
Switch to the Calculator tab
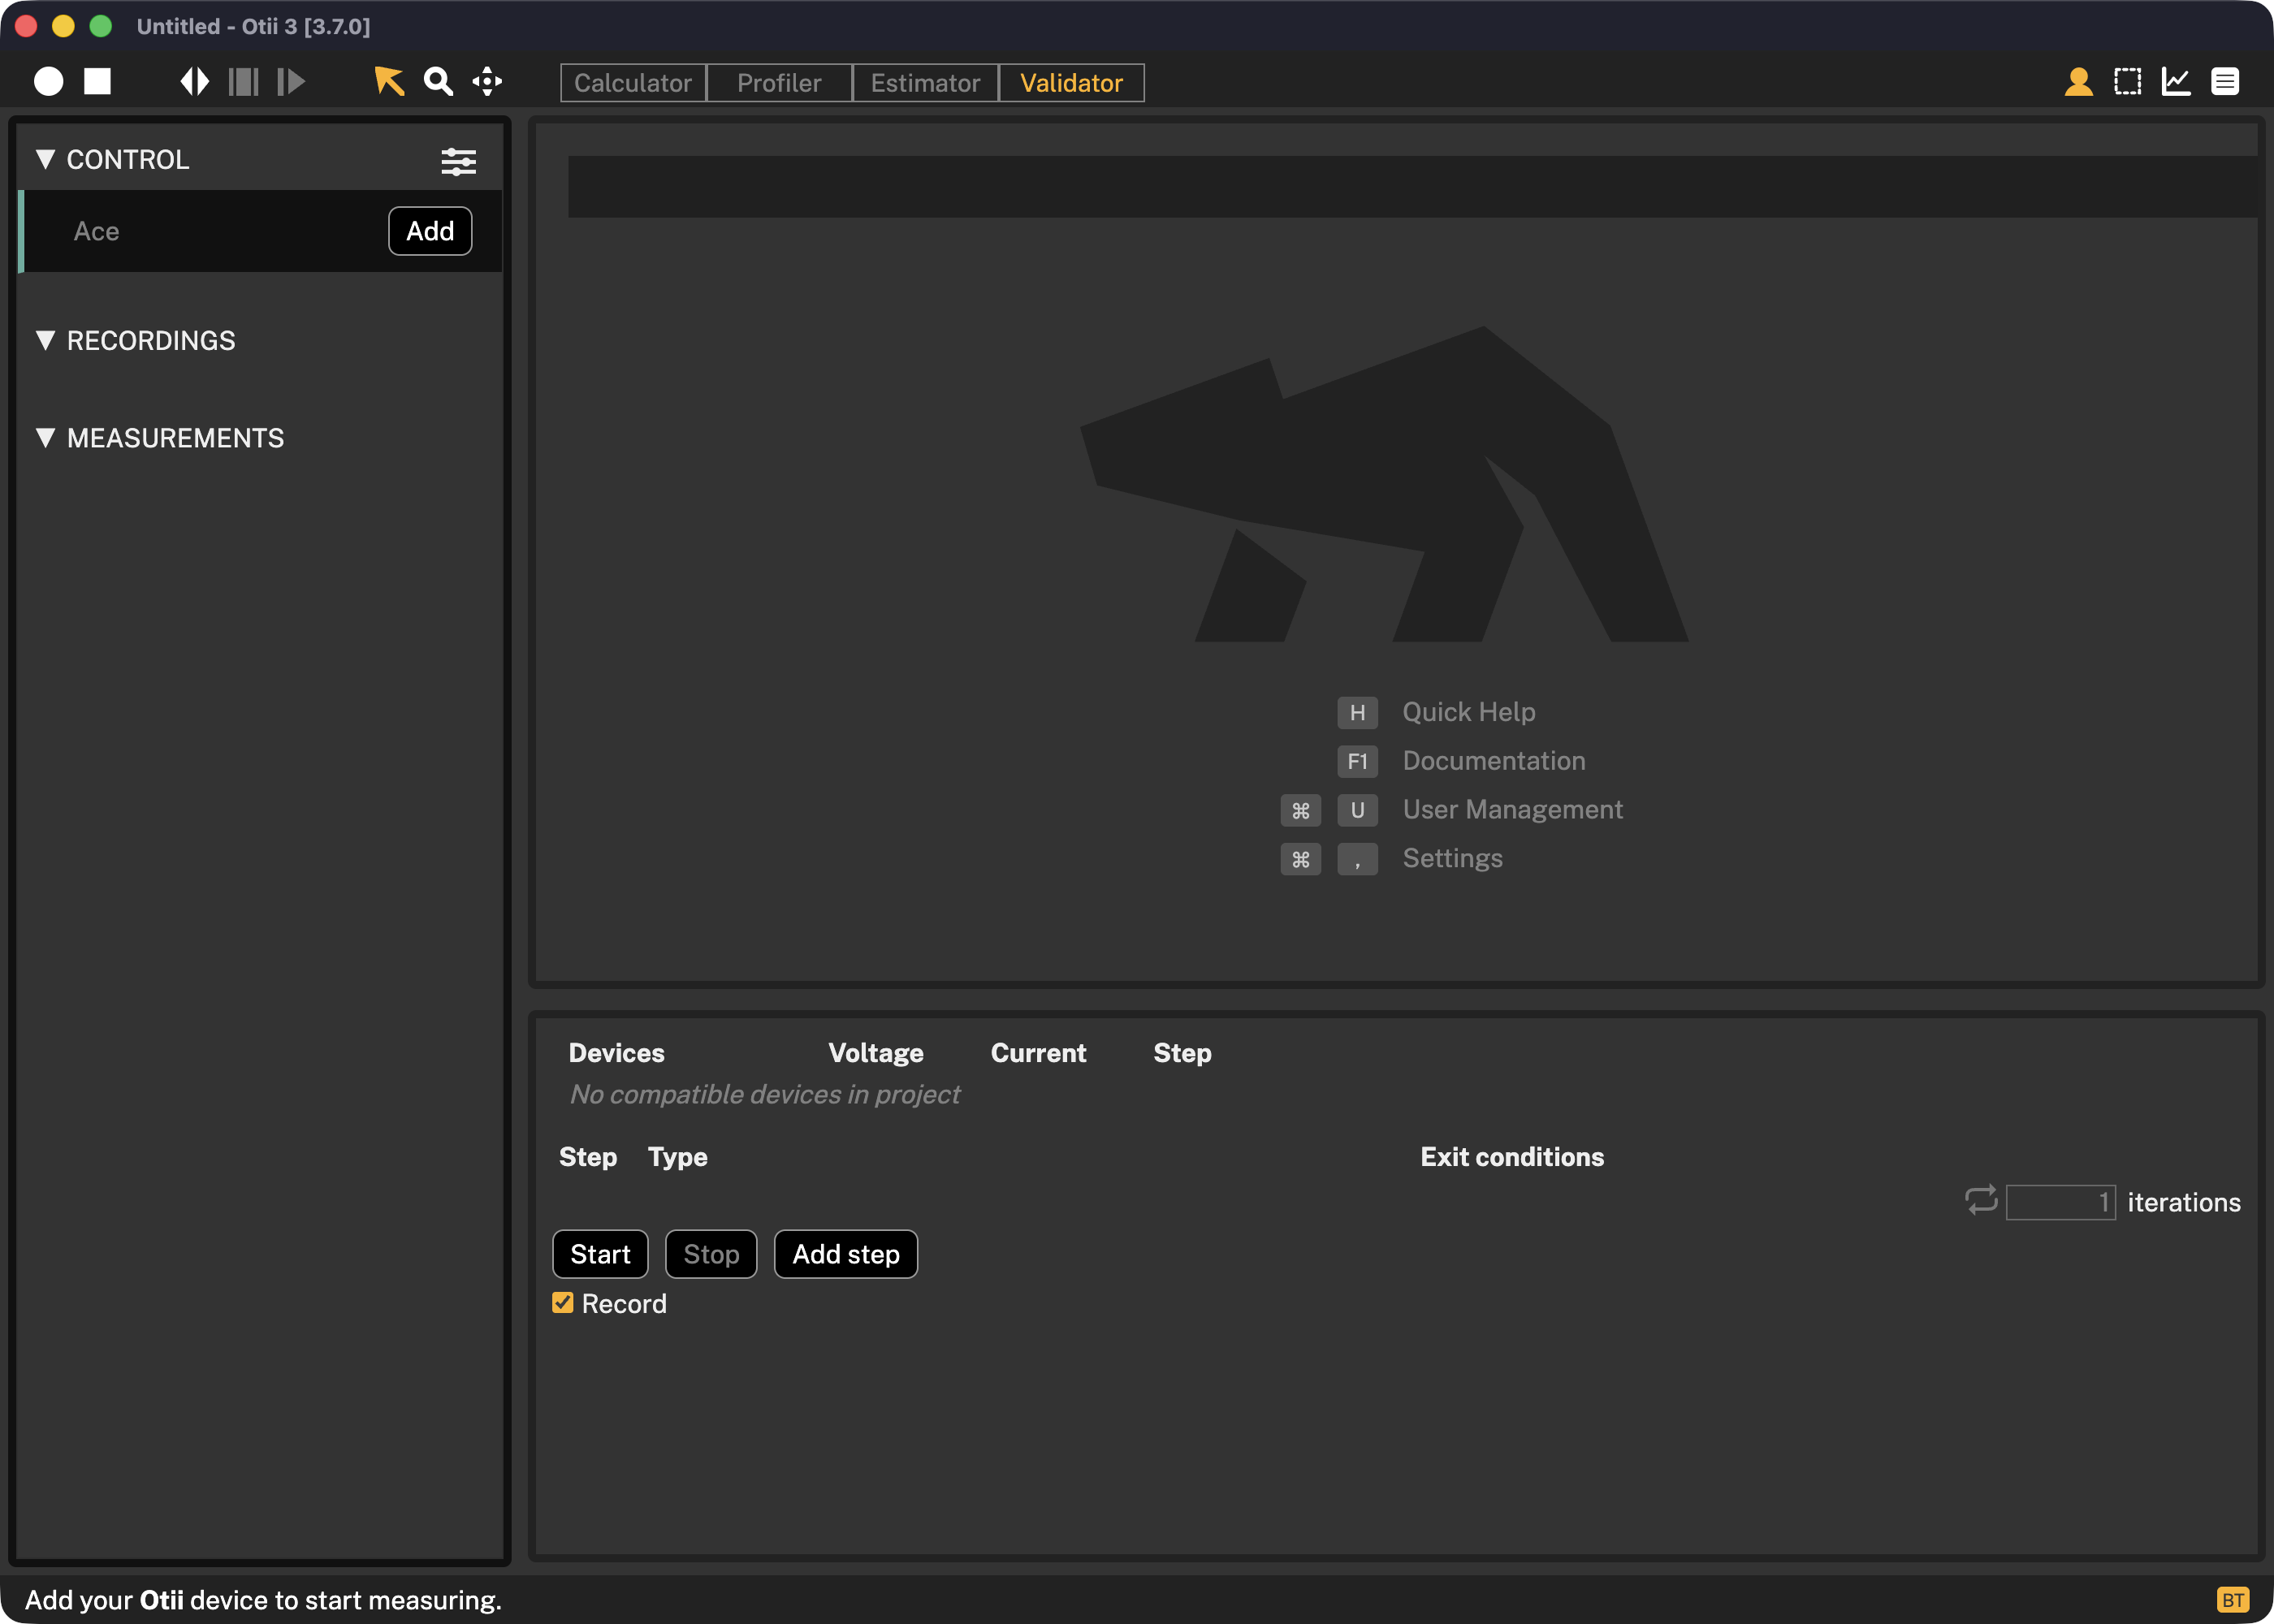coord(633,83)
